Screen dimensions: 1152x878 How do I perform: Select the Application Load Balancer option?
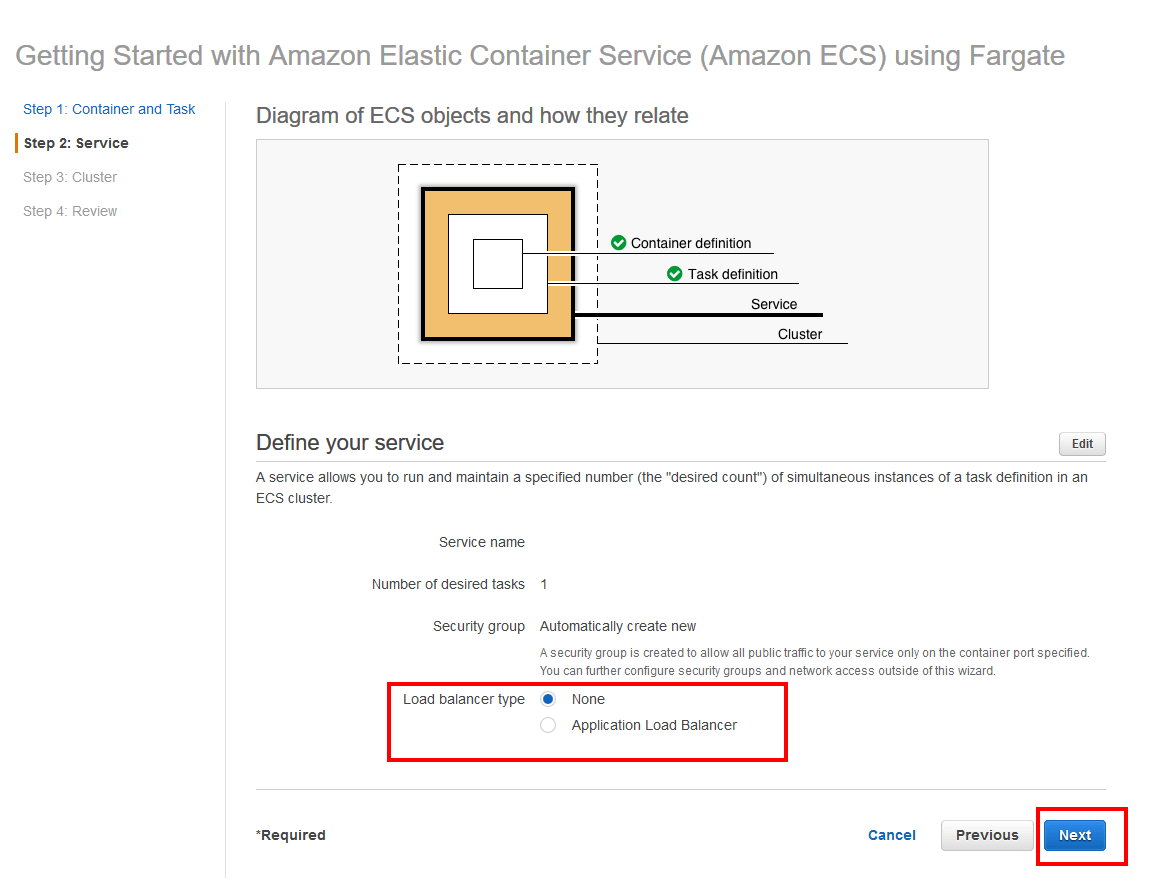pyautogui.click(x=548, y=724)
